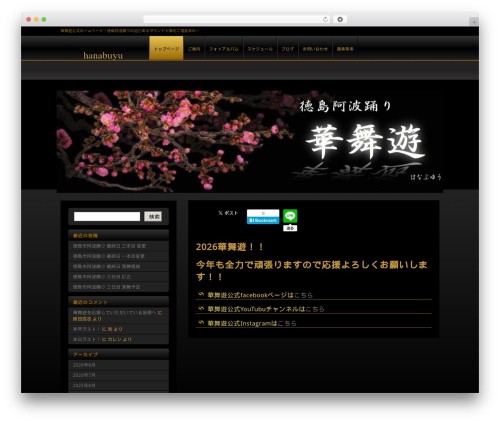The width and height of the screenshot is (500, 423).
Task: Open the 2025年8月 archive
Action: 84,385
